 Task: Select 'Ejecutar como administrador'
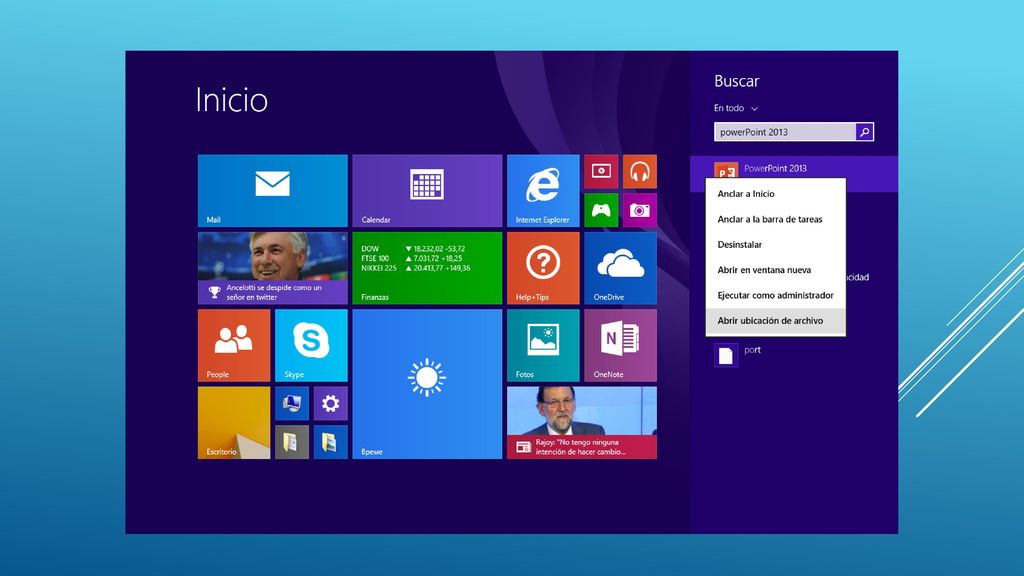[776, 295]
